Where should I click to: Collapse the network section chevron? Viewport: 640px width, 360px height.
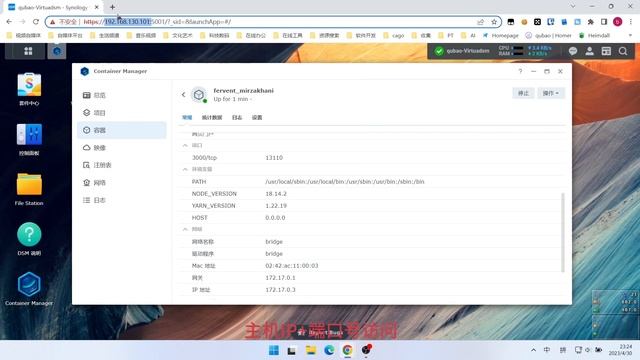tap(185, 229)
